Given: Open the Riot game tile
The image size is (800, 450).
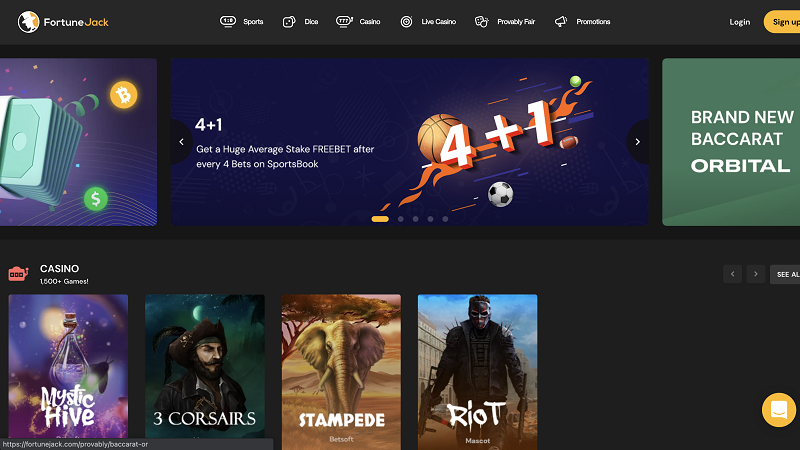Looking at the screenshot, I should (478, 370).
